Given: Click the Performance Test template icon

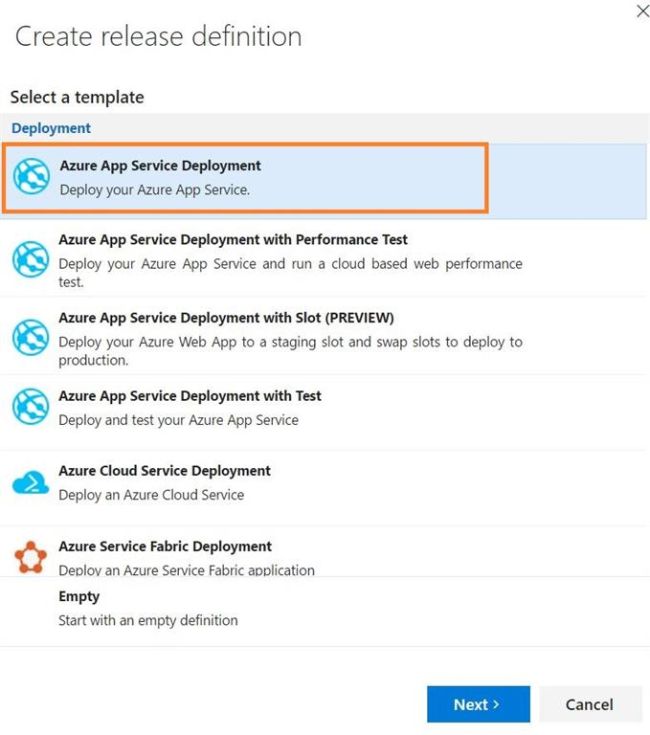Looking at the screenshot, I should tap(30, 260).
